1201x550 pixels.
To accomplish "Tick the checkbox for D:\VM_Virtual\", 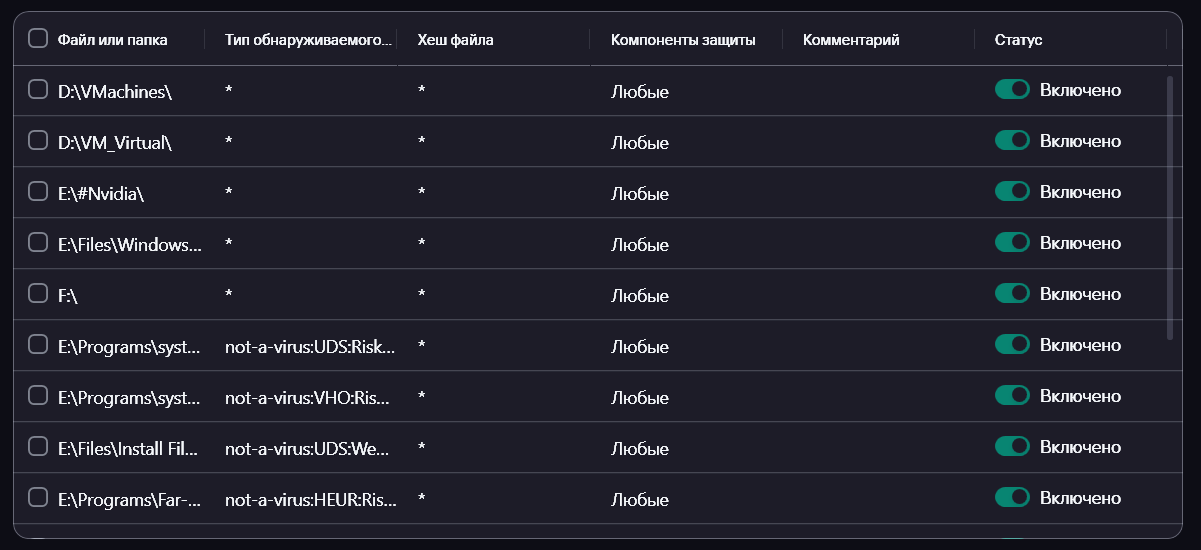I will (x=38, y=141).
